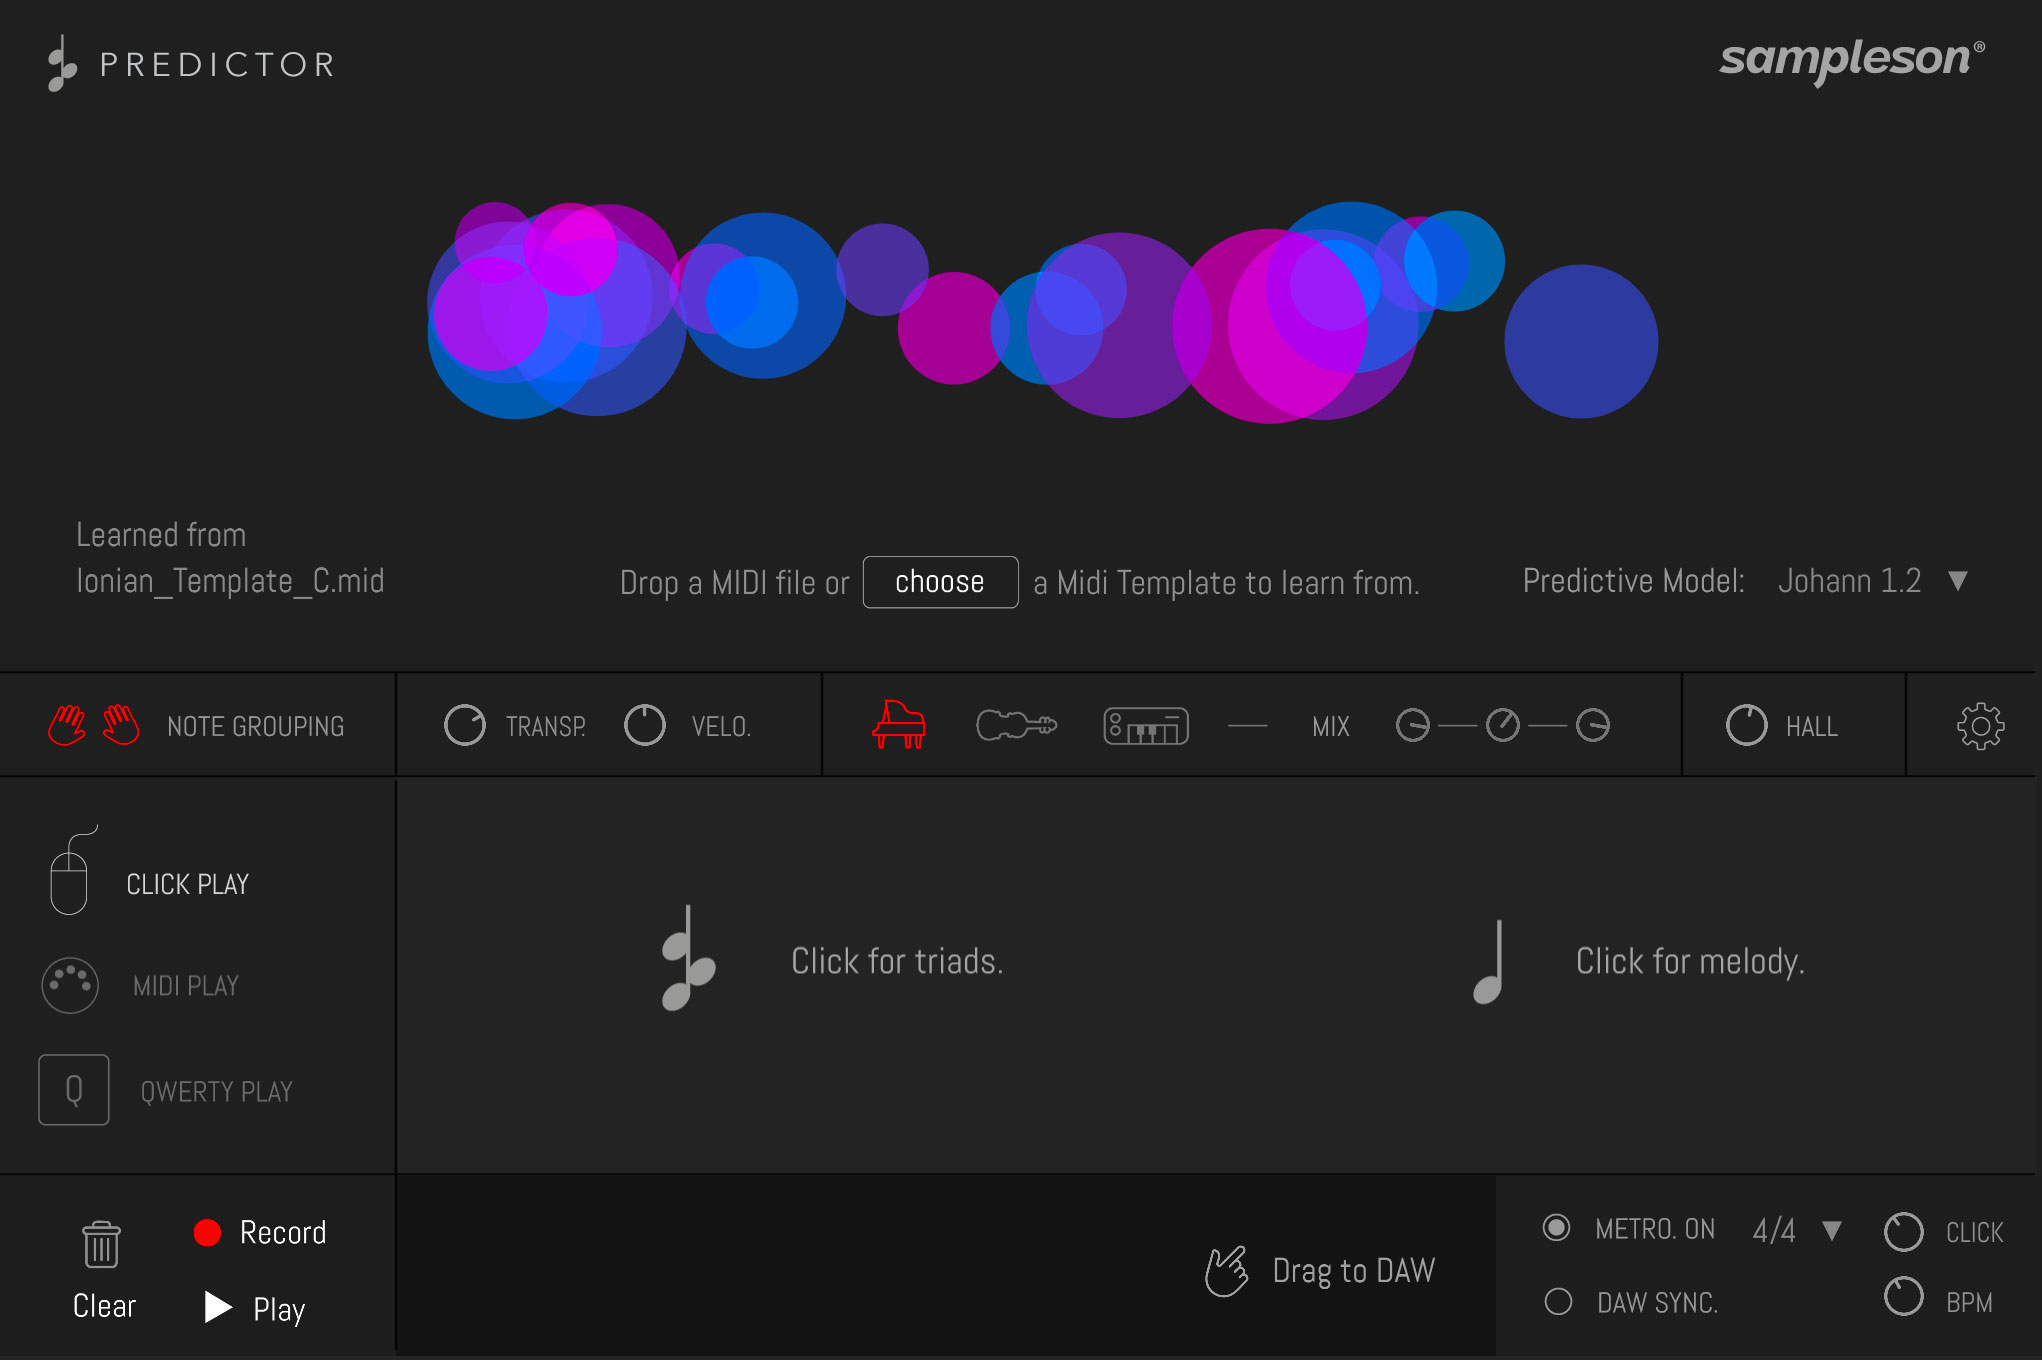Open the Predictive Model Johann 1.2 dropdown
2042x1360 pixels.
[1957, 581]
